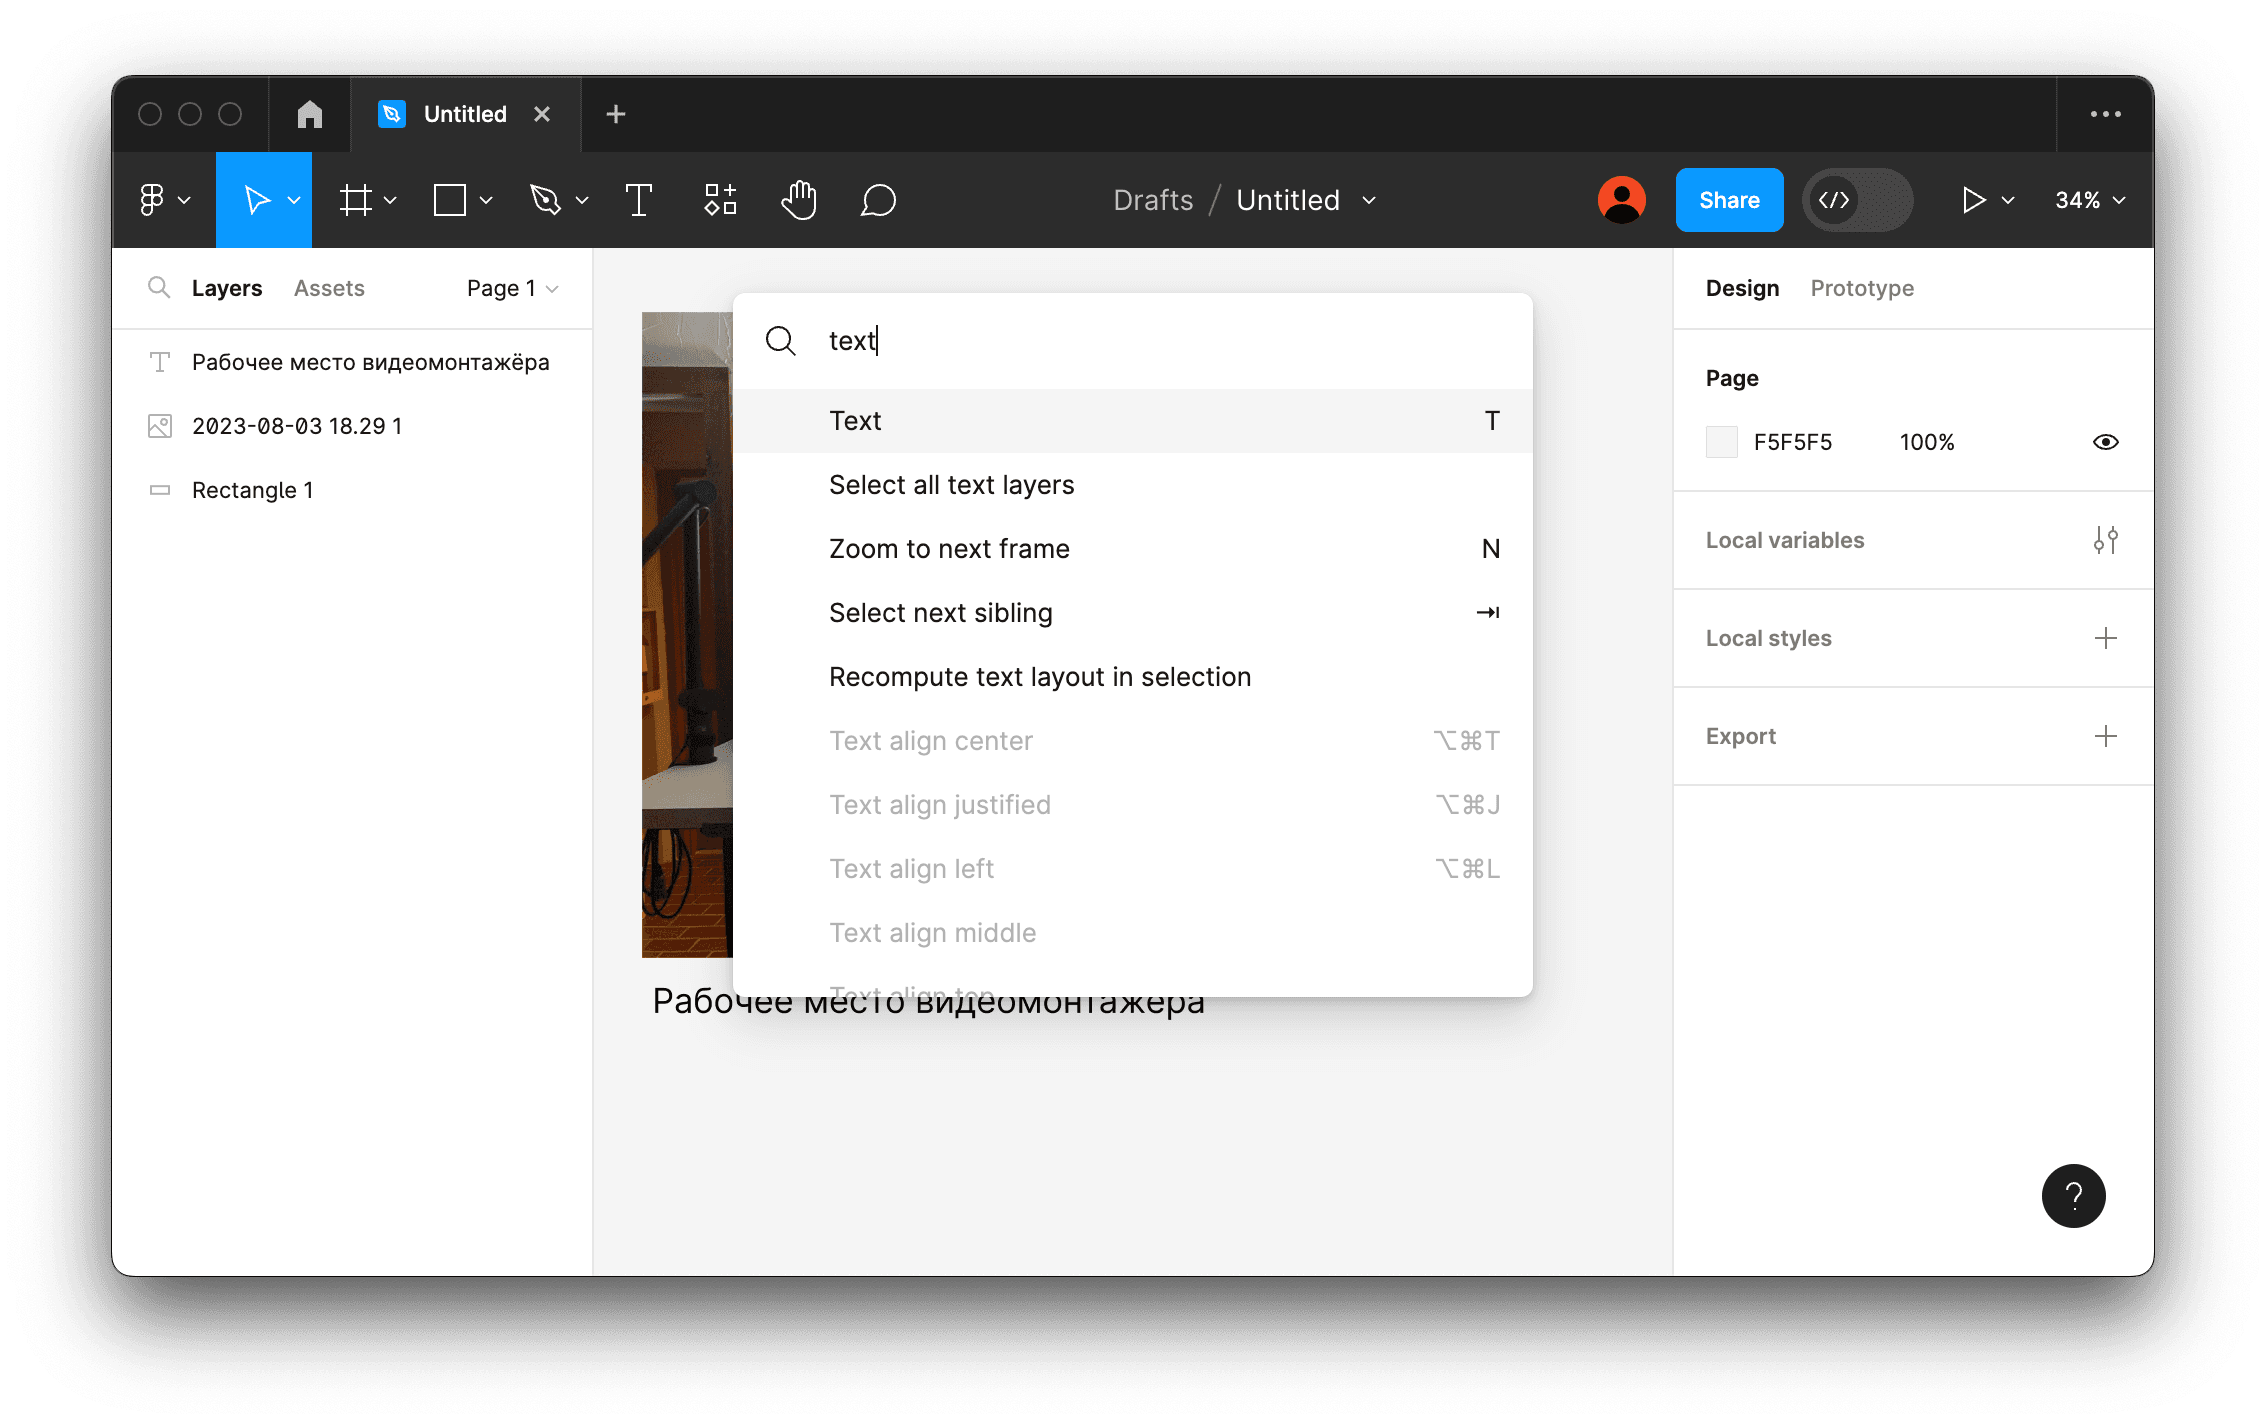The image size is (2266, 1424).
Task: Select the Hand tool
Action: pos(799,200)
